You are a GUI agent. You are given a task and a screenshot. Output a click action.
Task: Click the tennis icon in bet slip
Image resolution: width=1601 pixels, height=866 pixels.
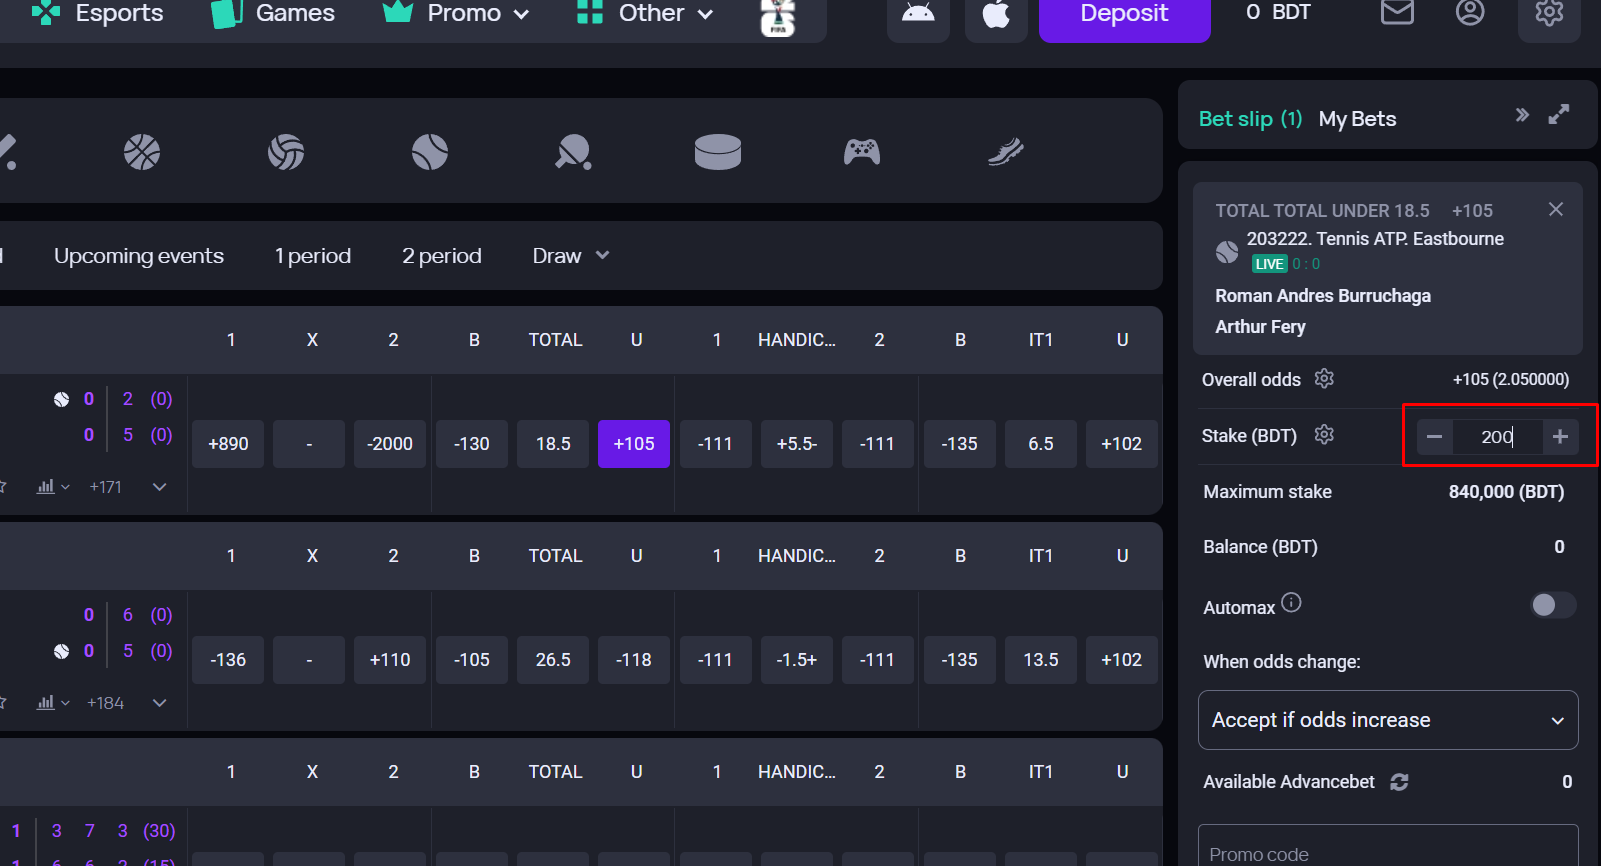(x=1227, y=252)
